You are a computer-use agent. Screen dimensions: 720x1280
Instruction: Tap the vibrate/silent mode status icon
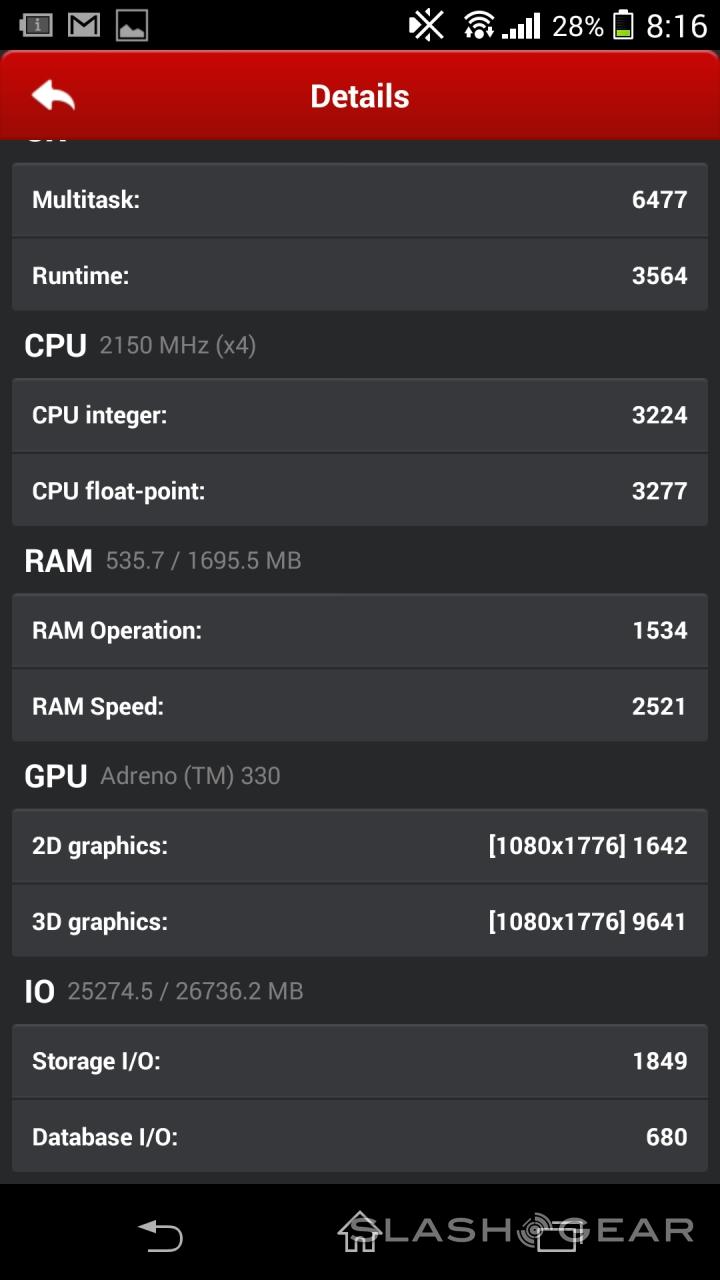(428, 25)
